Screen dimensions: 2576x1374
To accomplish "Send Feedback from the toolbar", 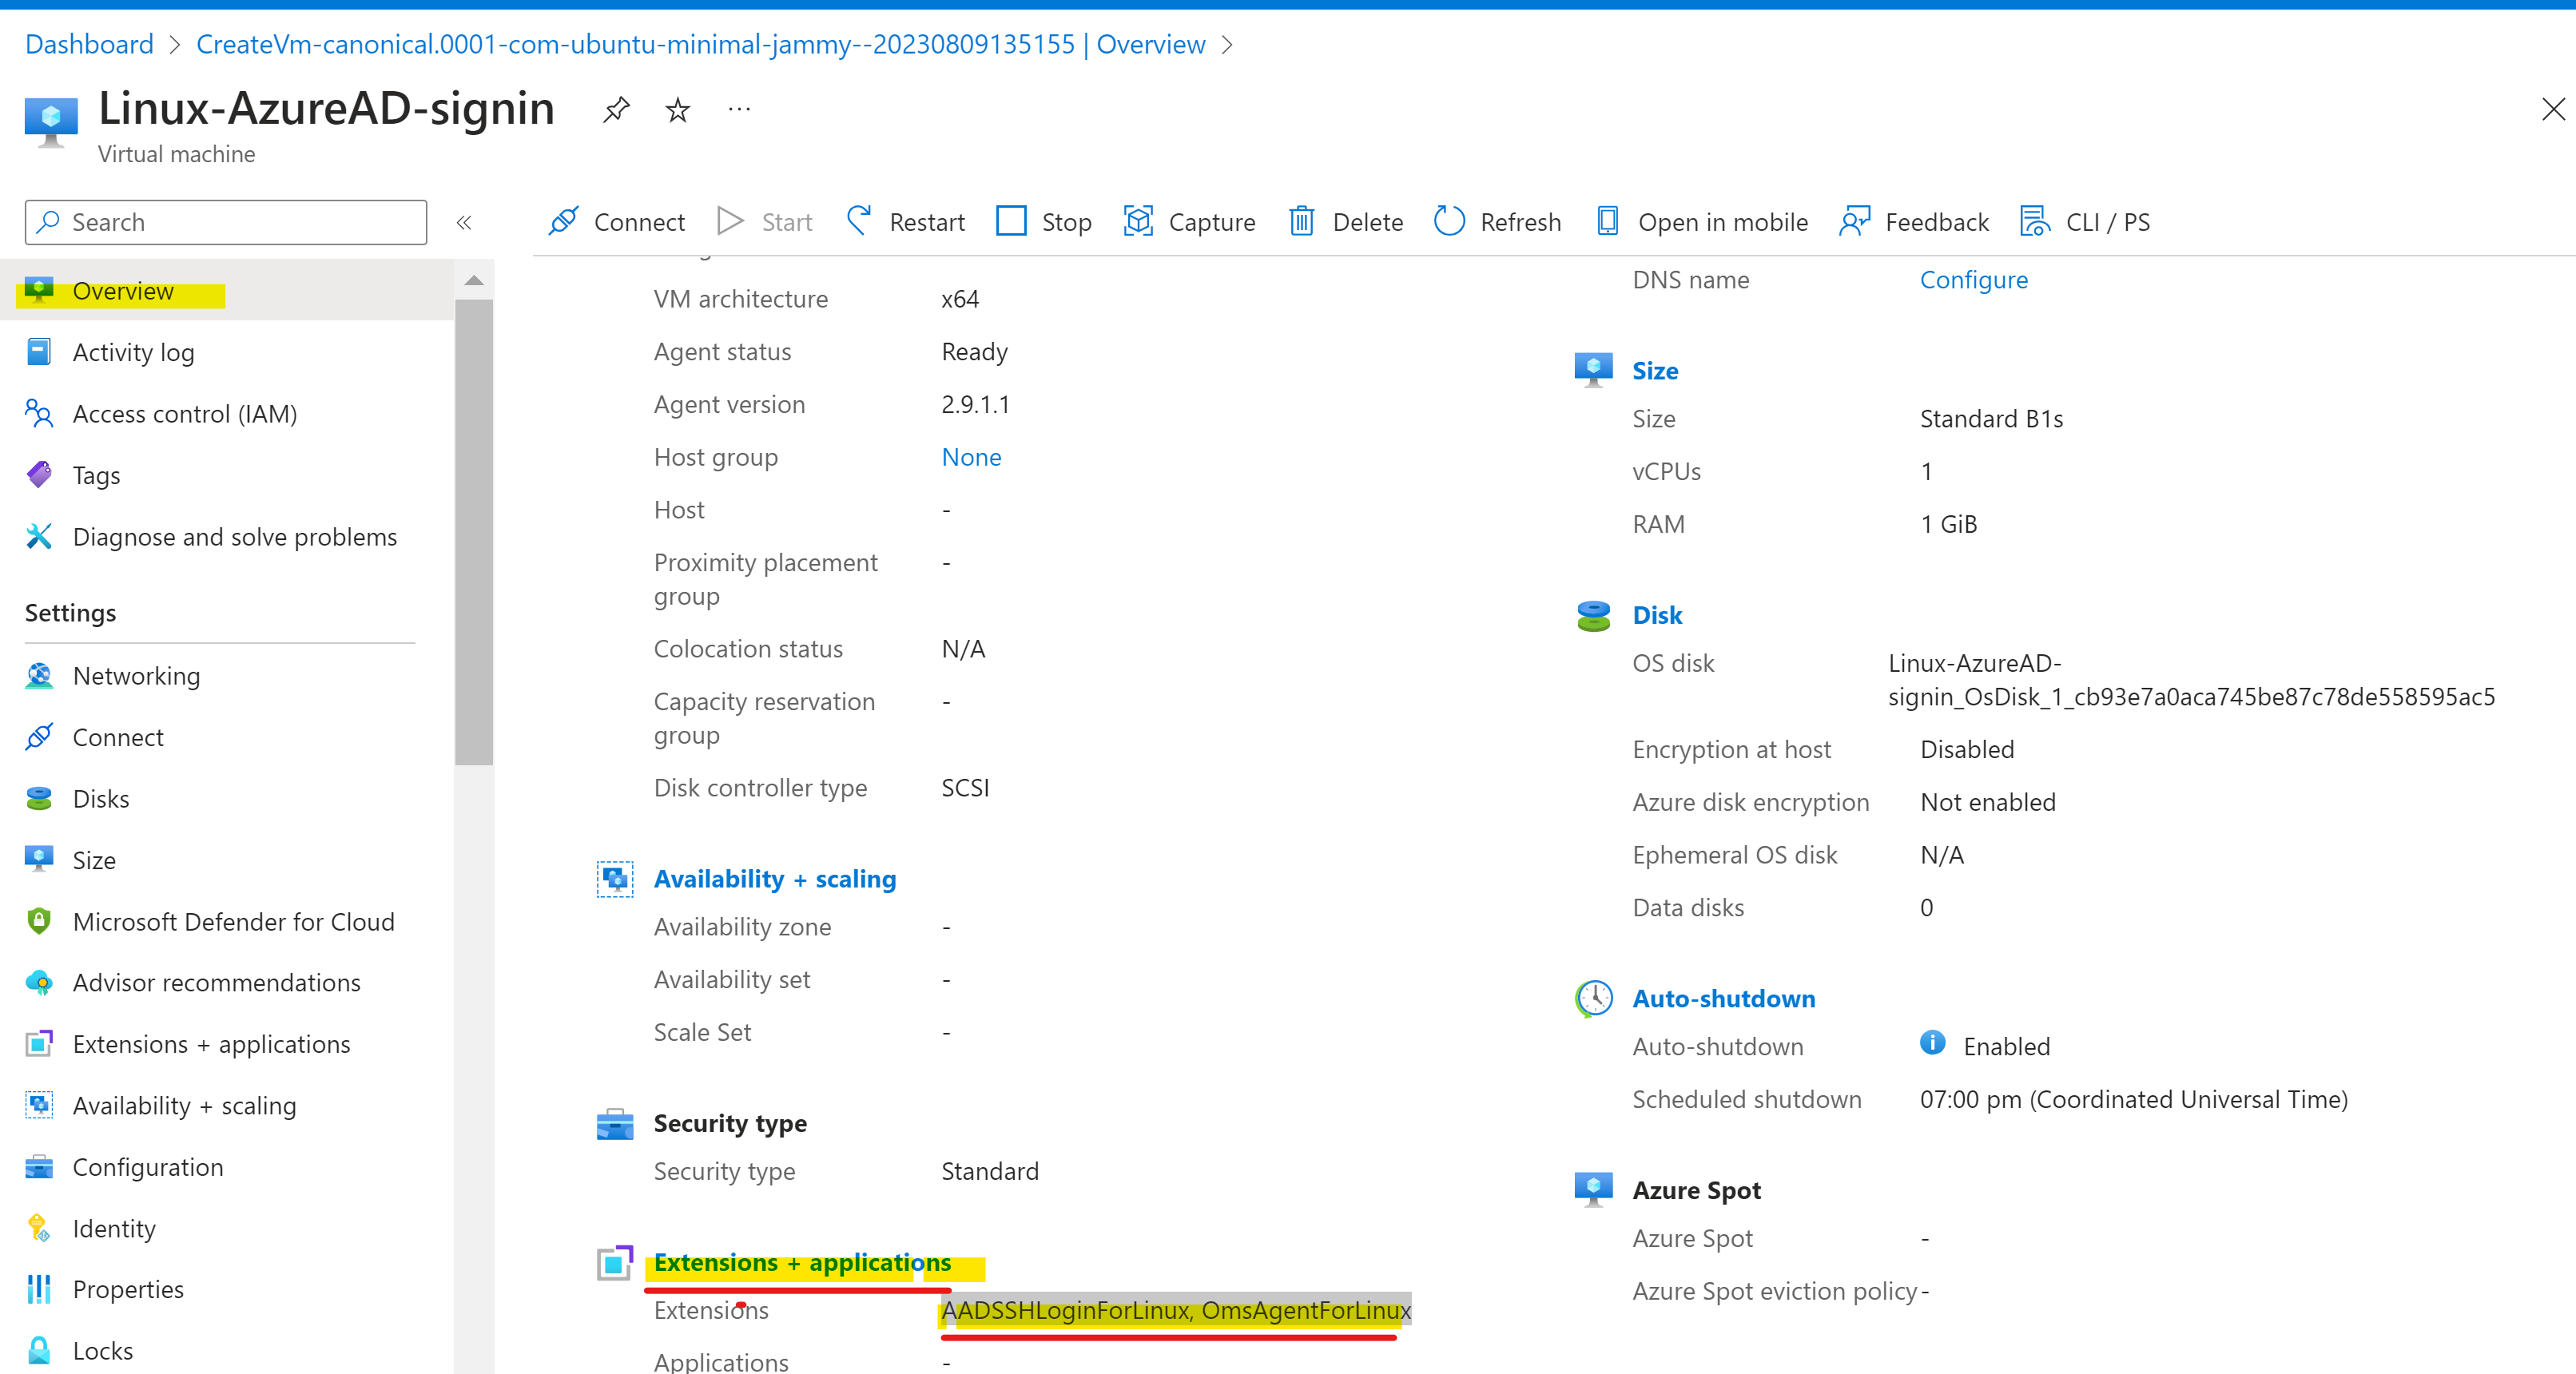I will 1914,221.
